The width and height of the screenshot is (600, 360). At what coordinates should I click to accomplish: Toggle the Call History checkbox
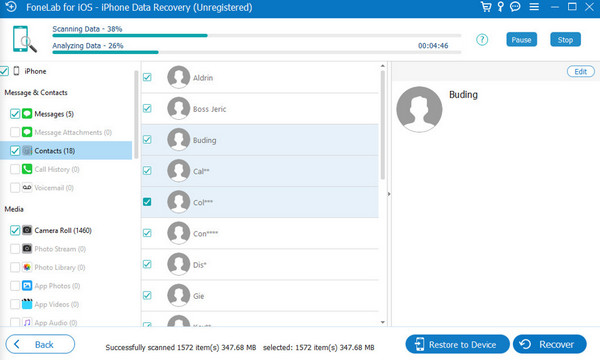(x=15, y=169)
